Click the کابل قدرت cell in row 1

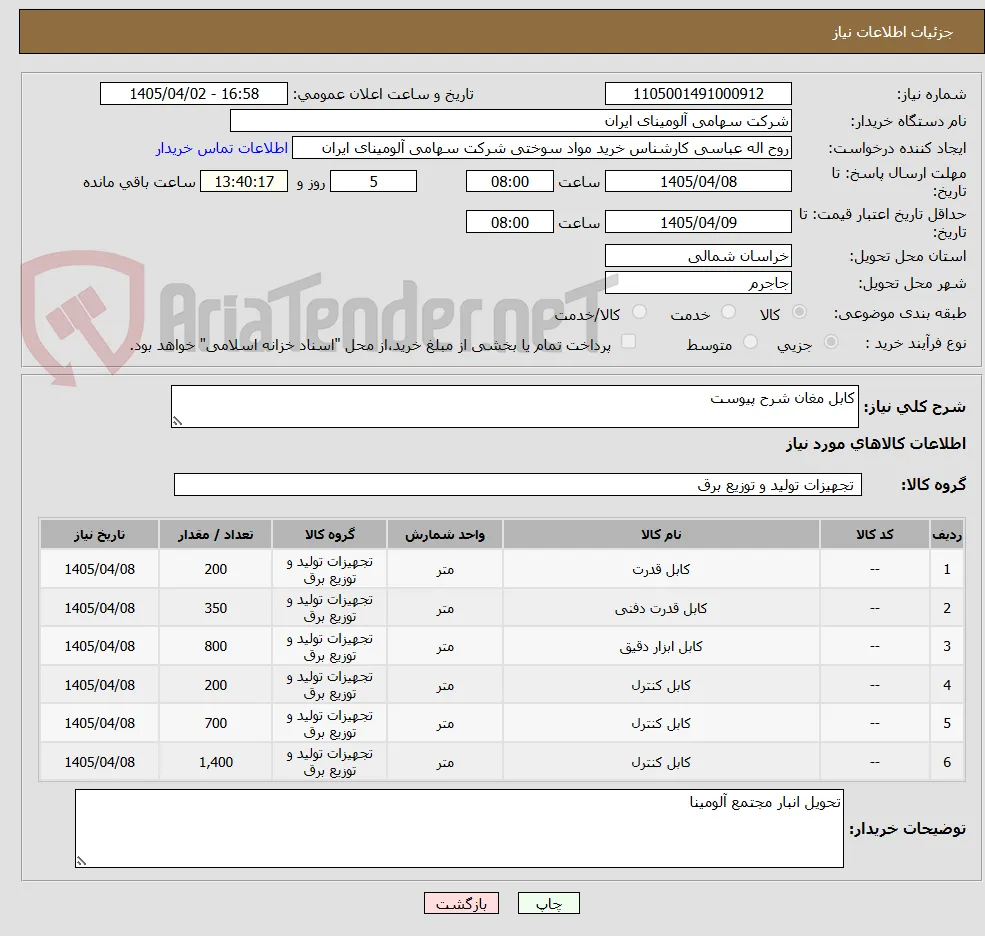(x=661, y=569)
